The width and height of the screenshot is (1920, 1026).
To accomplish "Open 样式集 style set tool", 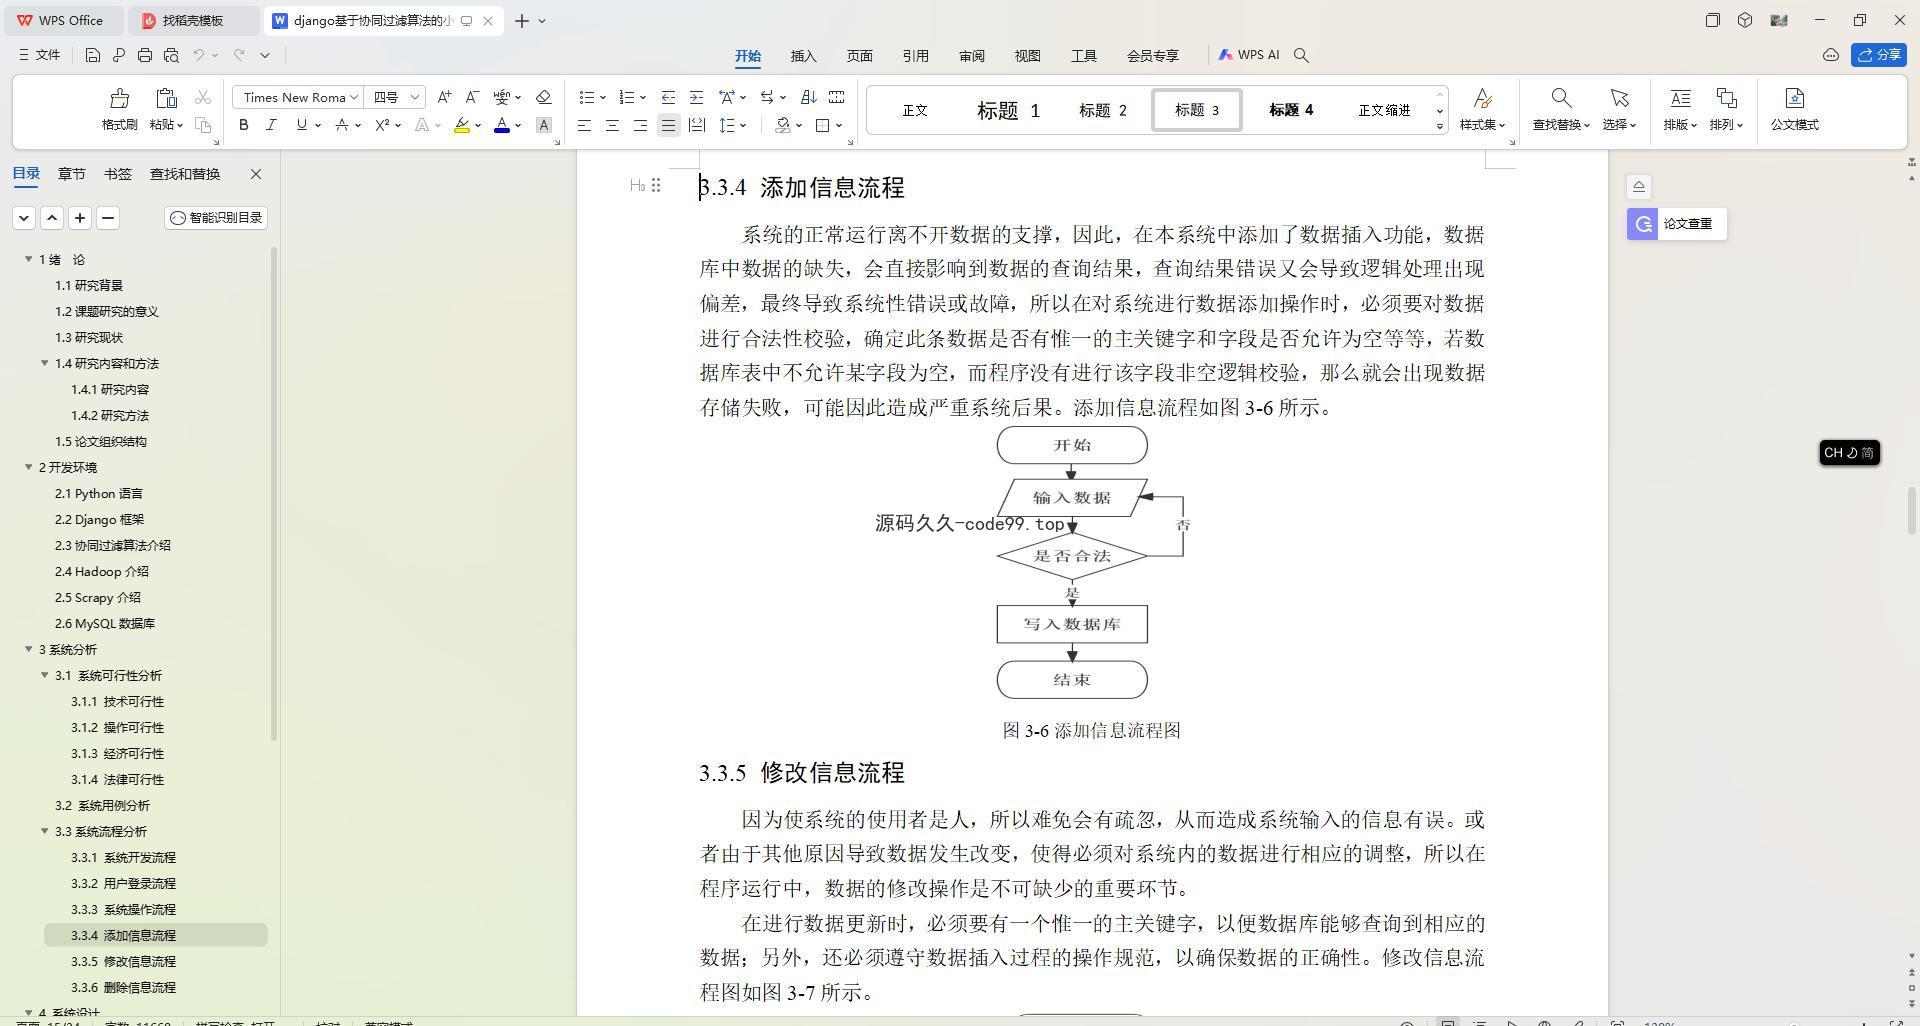I will pyautogui.click(x=1482, y=109).
